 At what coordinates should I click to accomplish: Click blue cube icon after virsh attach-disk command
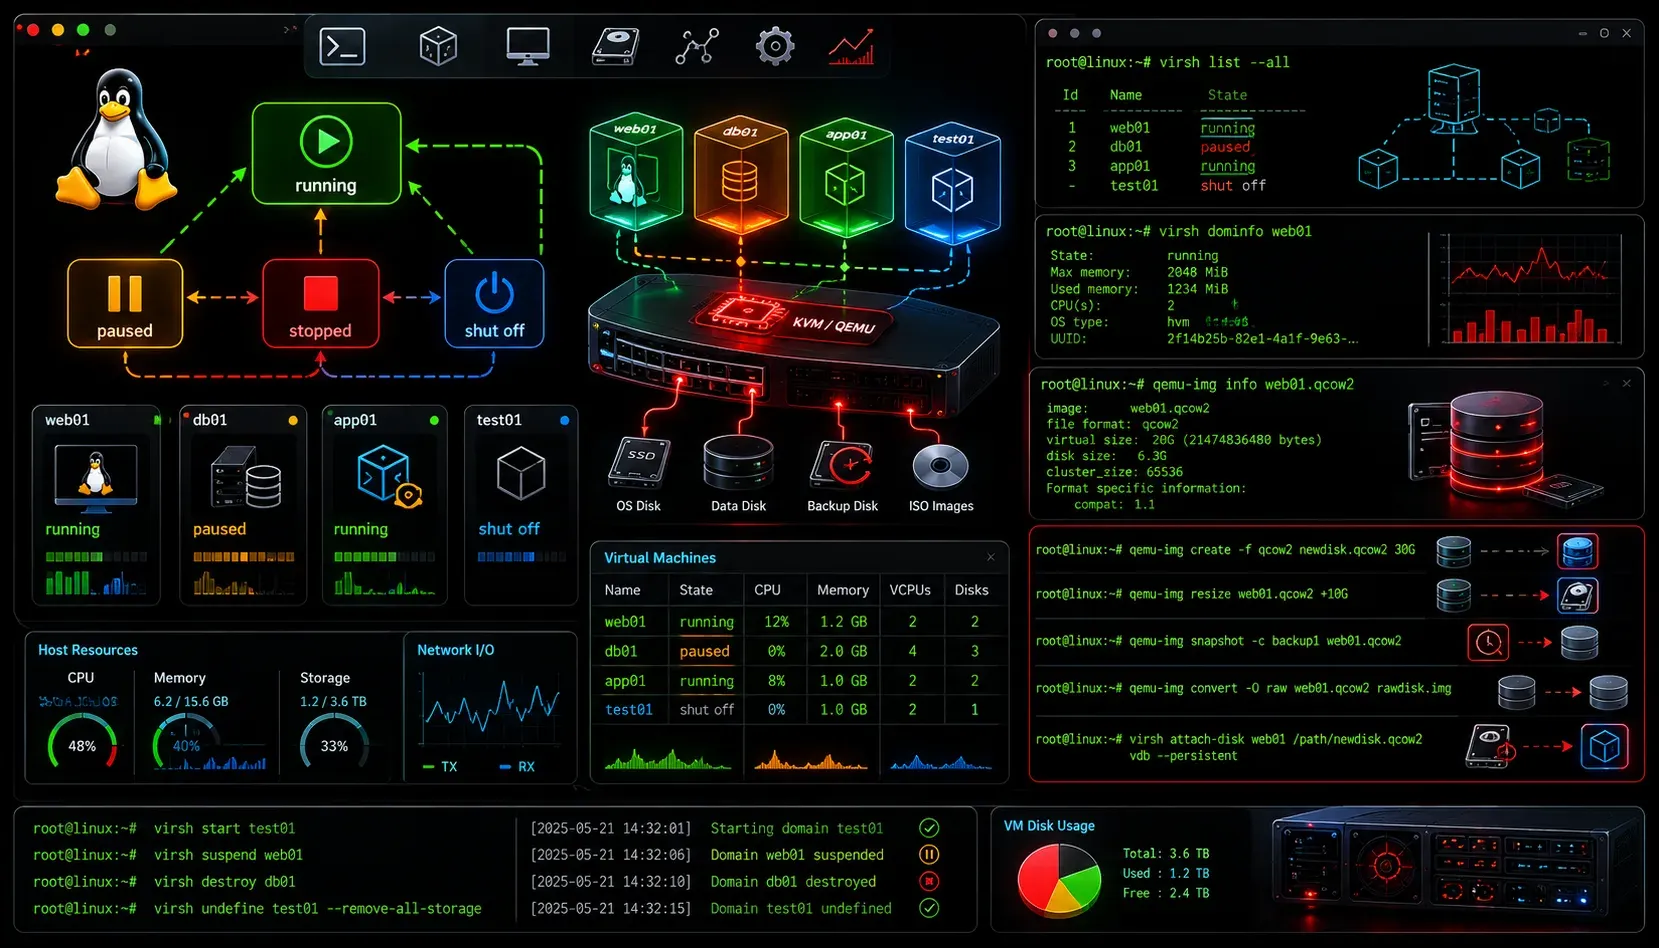[x=1604, y=747]
